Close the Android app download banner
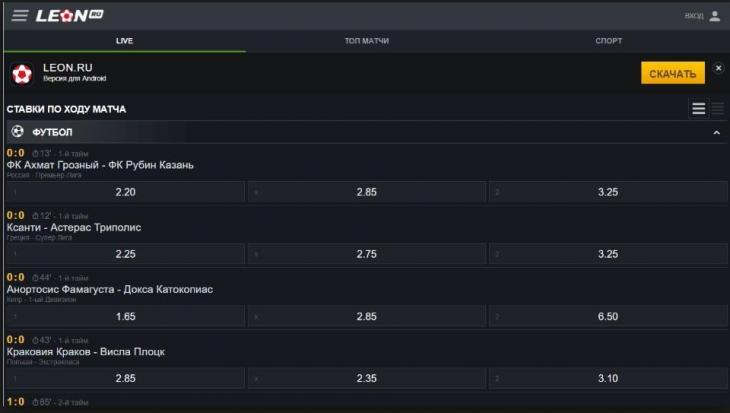Screen dimensions: 730x413 point(717,70)
